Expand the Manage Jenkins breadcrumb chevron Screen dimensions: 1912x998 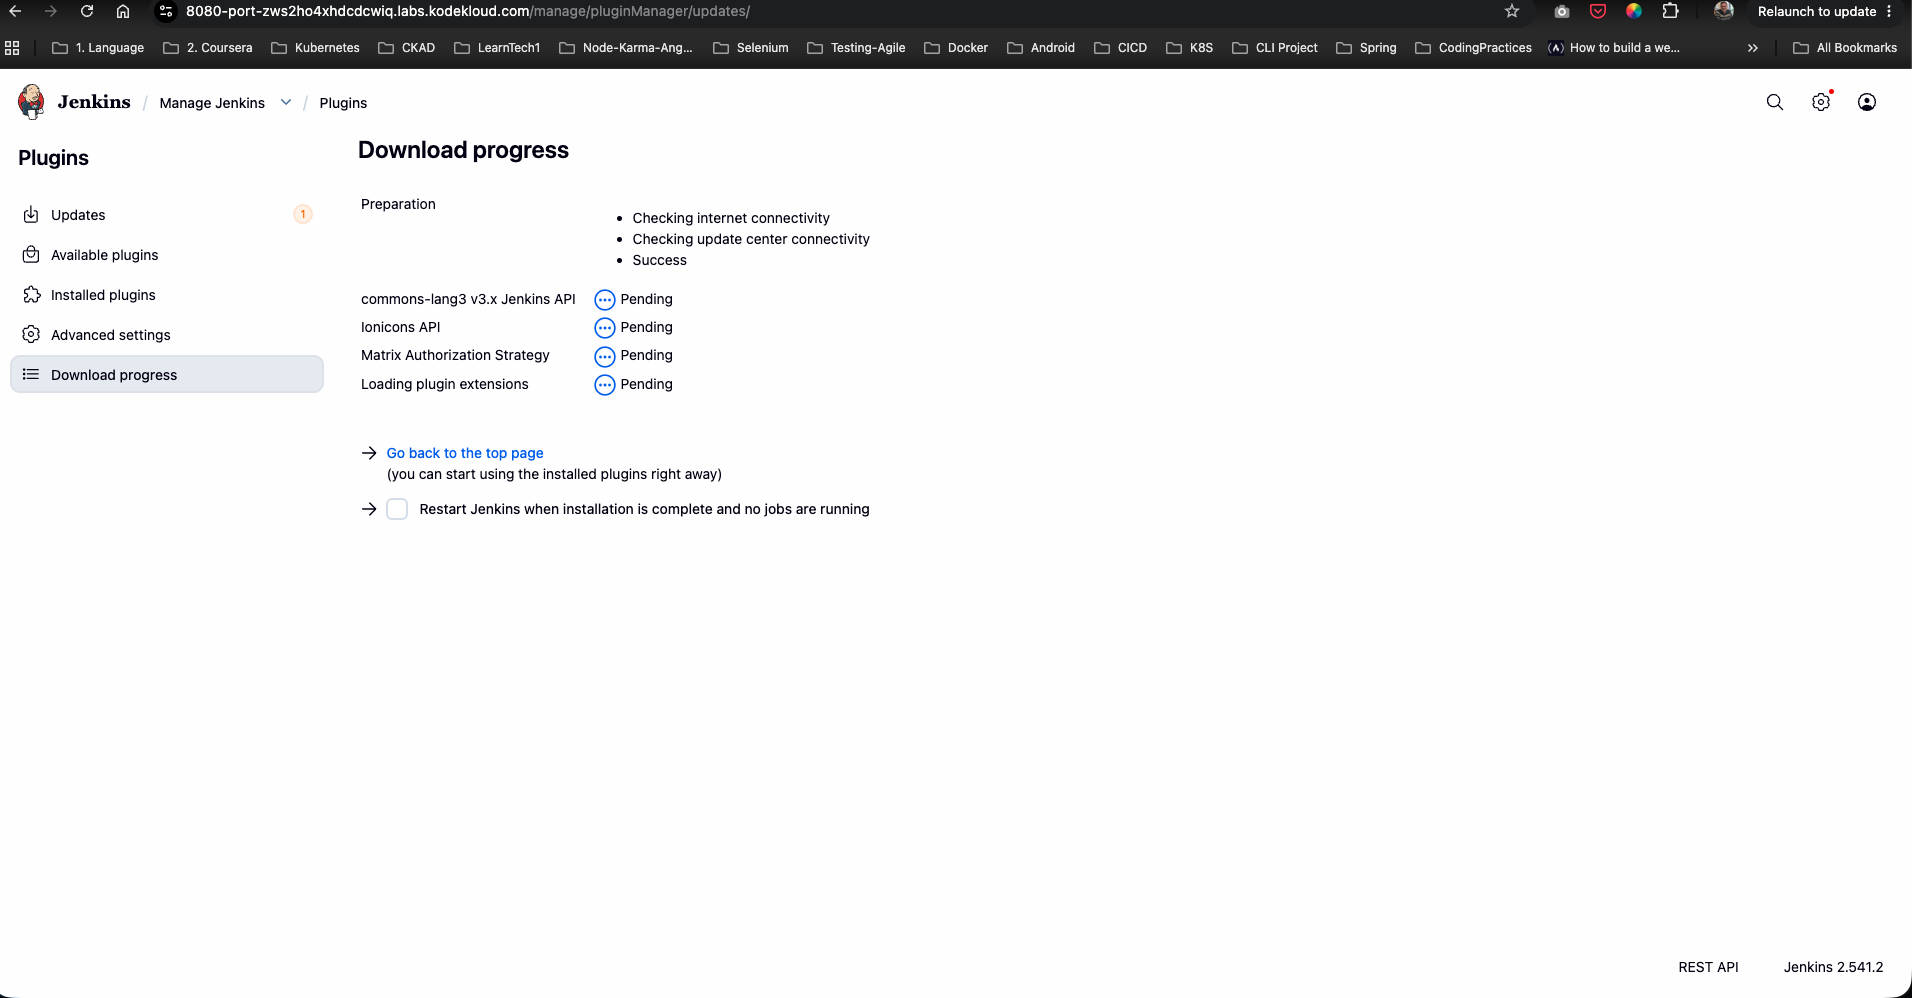pos(286,102)
